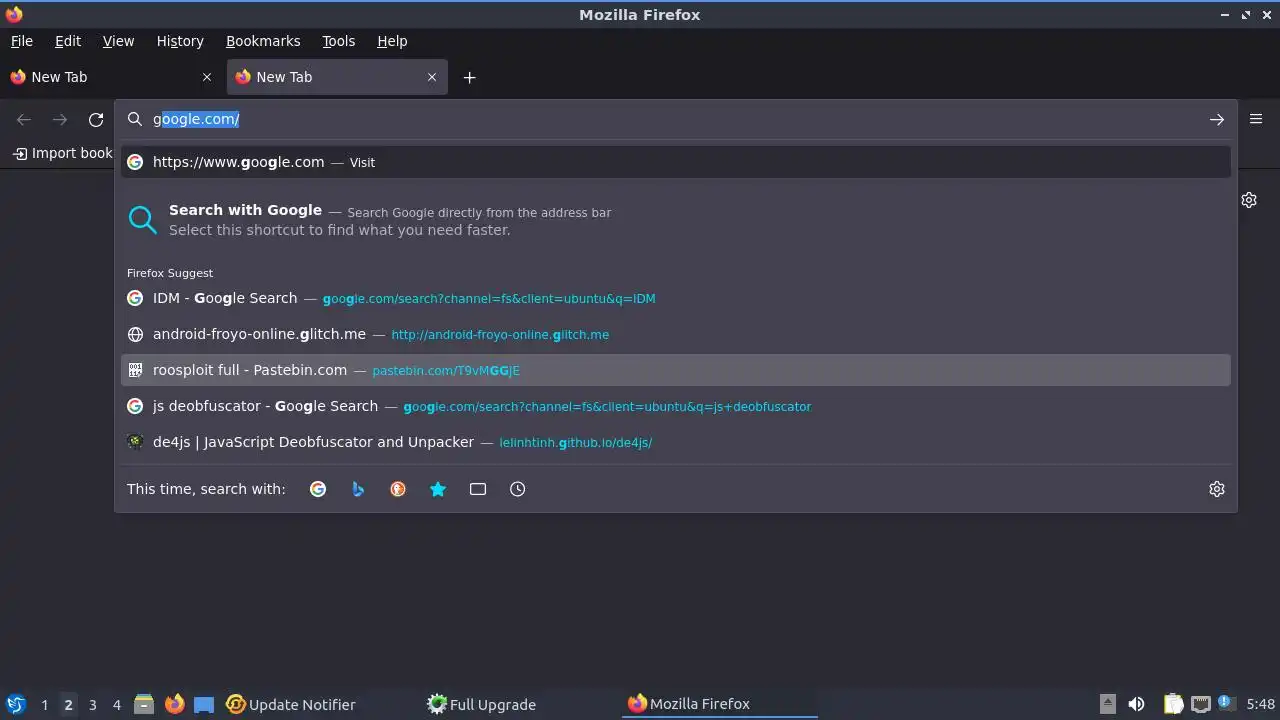Go forward one page

point(60,120)
